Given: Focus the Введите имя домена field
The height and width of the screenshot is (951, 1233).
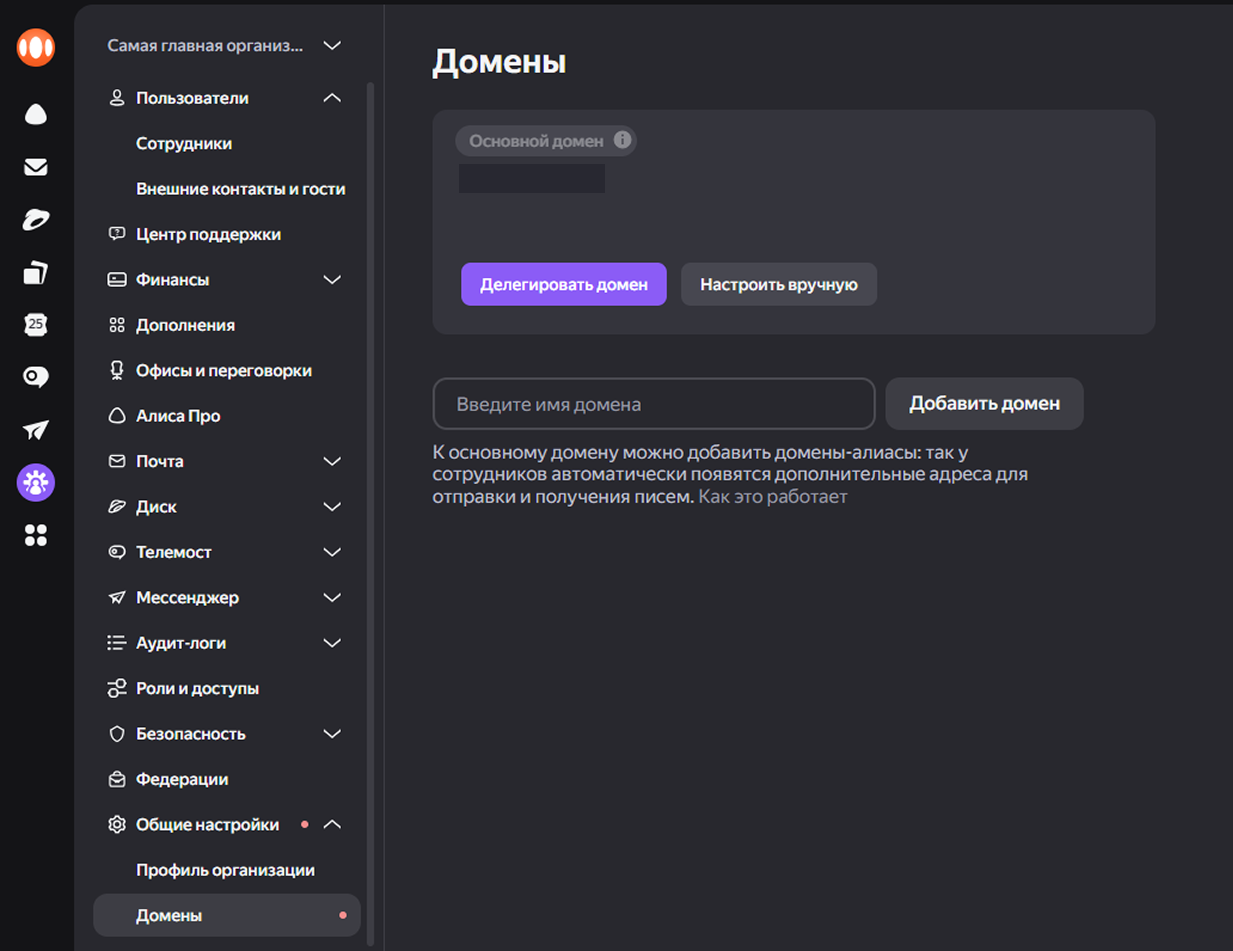Looking at the screenshot, I should pyautogui.click(x=653, y=405).
